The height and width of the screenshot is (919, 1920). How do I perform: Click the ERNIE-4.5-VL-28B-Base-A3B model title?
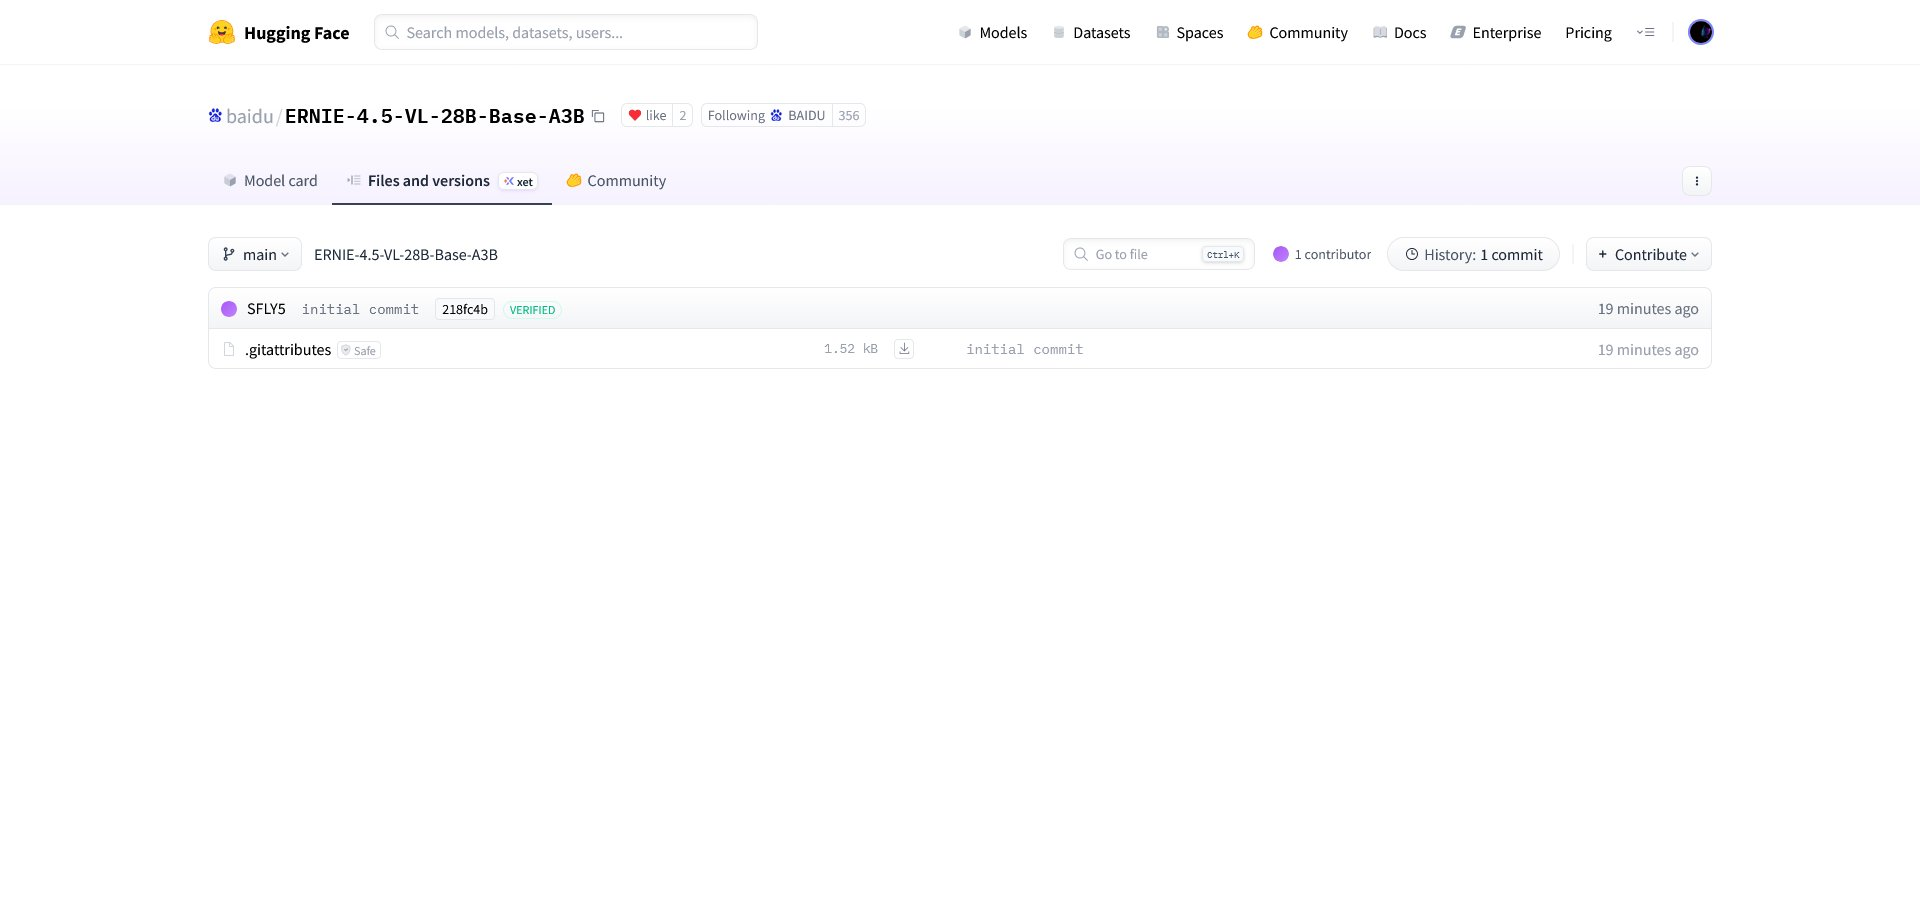(434, 116)
